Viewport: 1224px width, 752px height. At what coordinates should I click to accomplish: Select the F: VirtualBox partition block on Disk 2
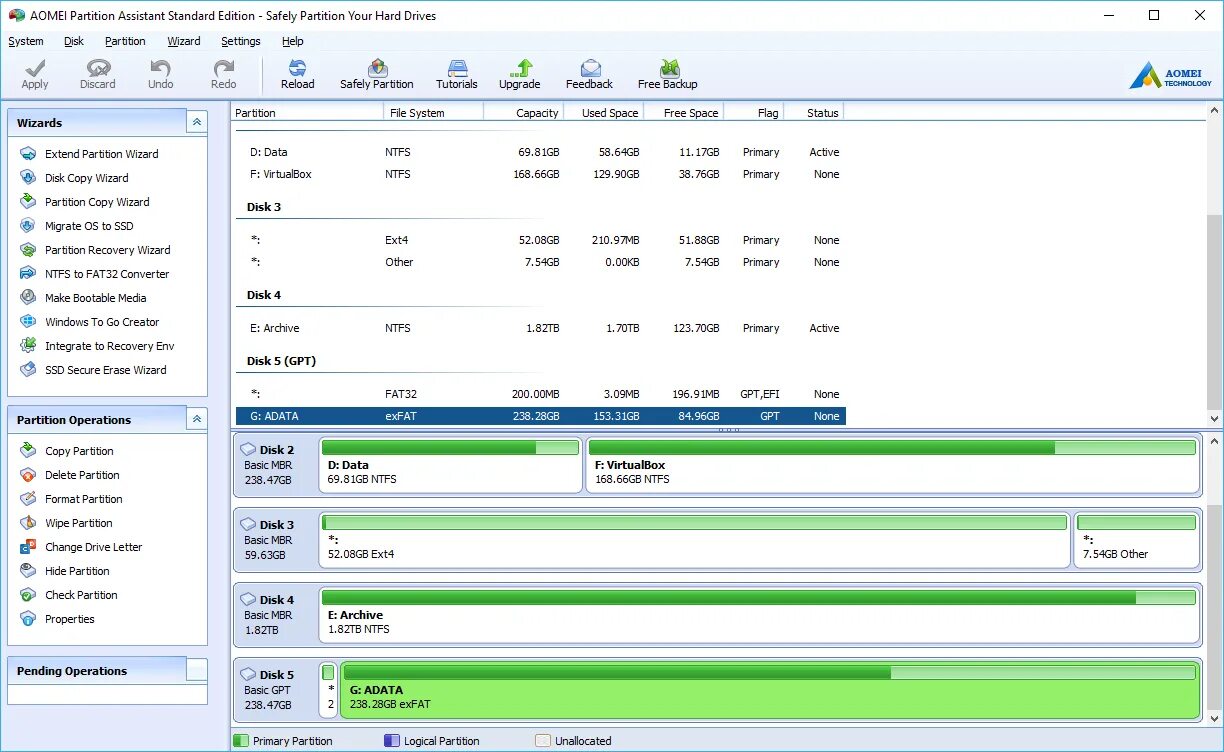tap(893, 465)
